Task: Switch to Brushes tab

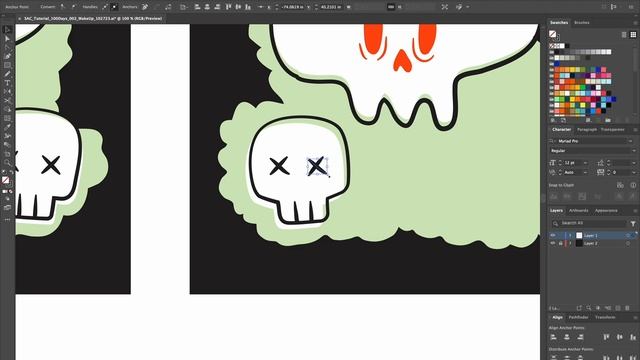Action: click(x=582, y=23)
